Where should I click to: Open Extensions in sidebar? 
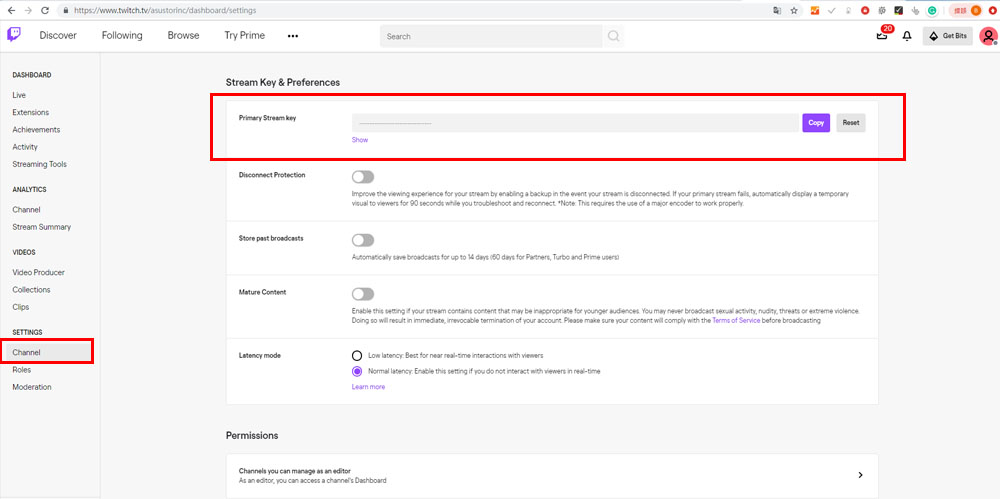click(x=31, y=112)
